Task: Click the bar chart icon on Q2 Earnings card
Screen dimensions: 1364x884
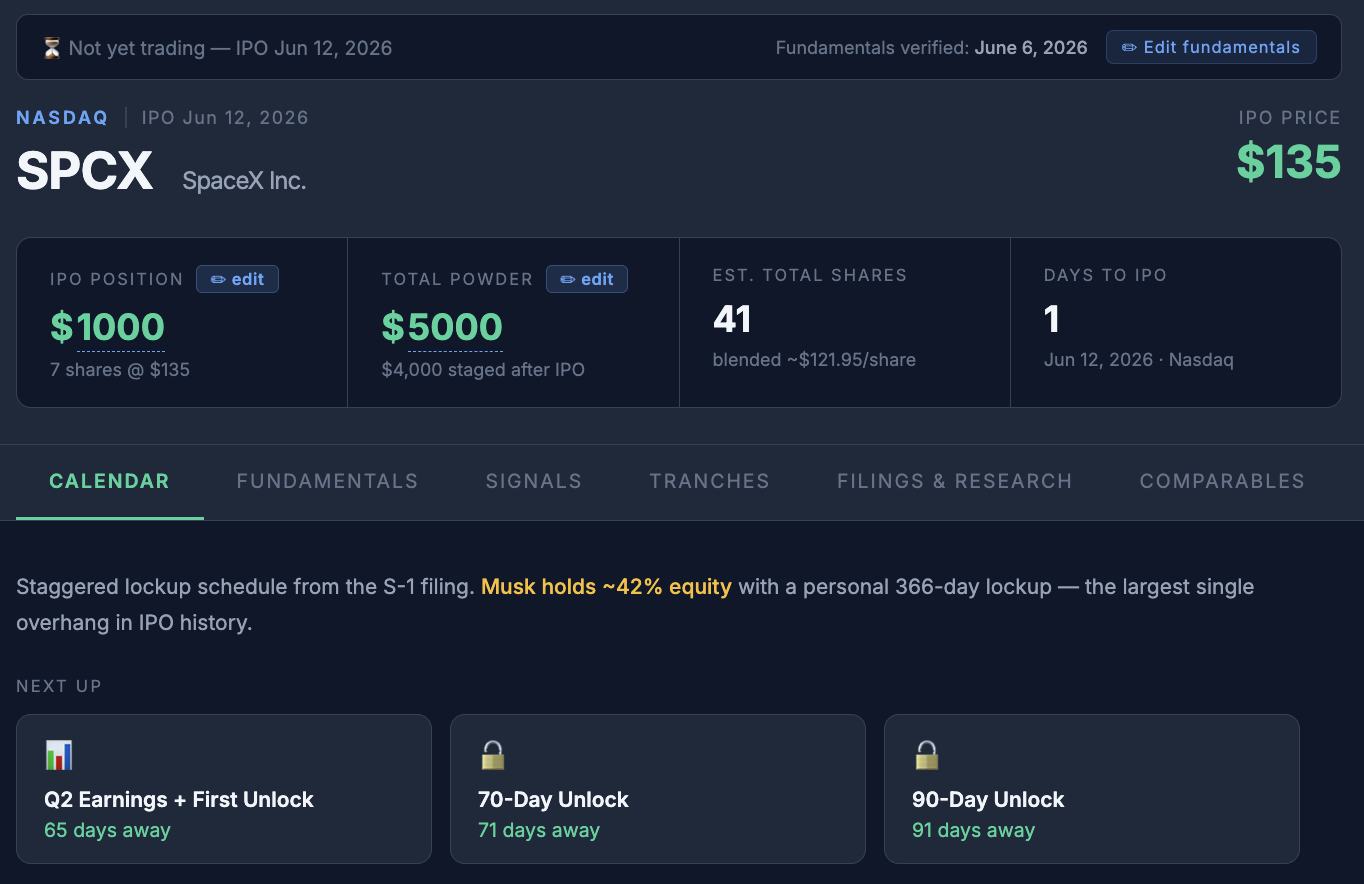Action: click(x=59, y=755)
